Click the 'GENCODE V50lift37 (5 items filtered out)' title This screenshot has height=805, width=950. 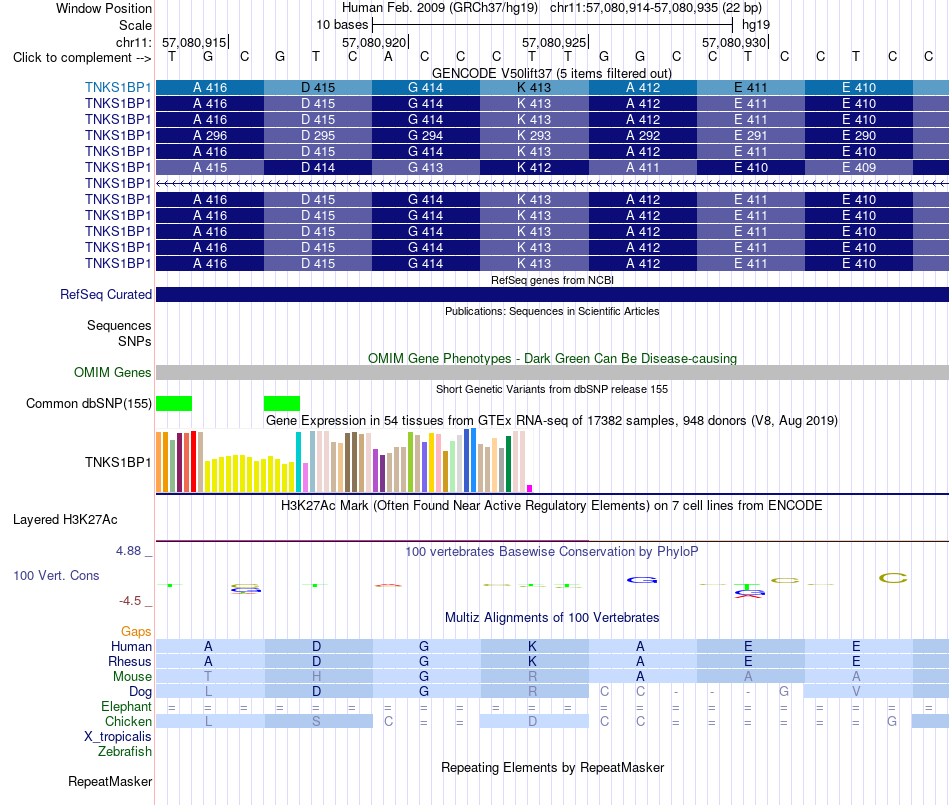click(552, 73)
